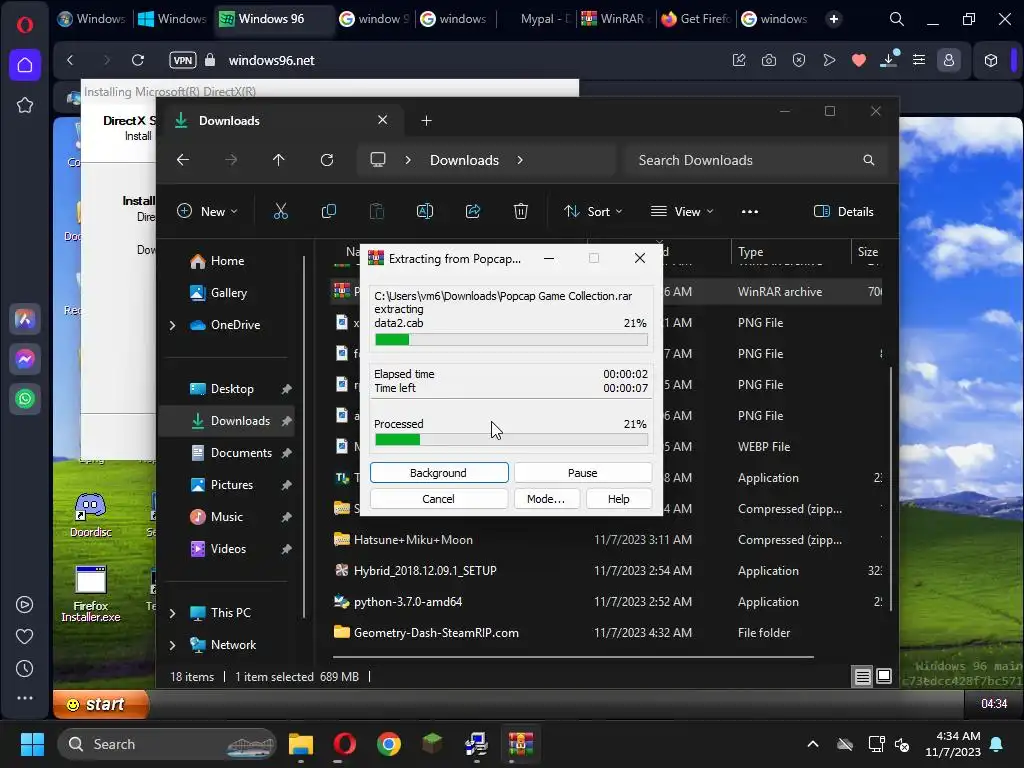Select the Geometry-Dash-SteamRIP.com folder

(436, 633)
